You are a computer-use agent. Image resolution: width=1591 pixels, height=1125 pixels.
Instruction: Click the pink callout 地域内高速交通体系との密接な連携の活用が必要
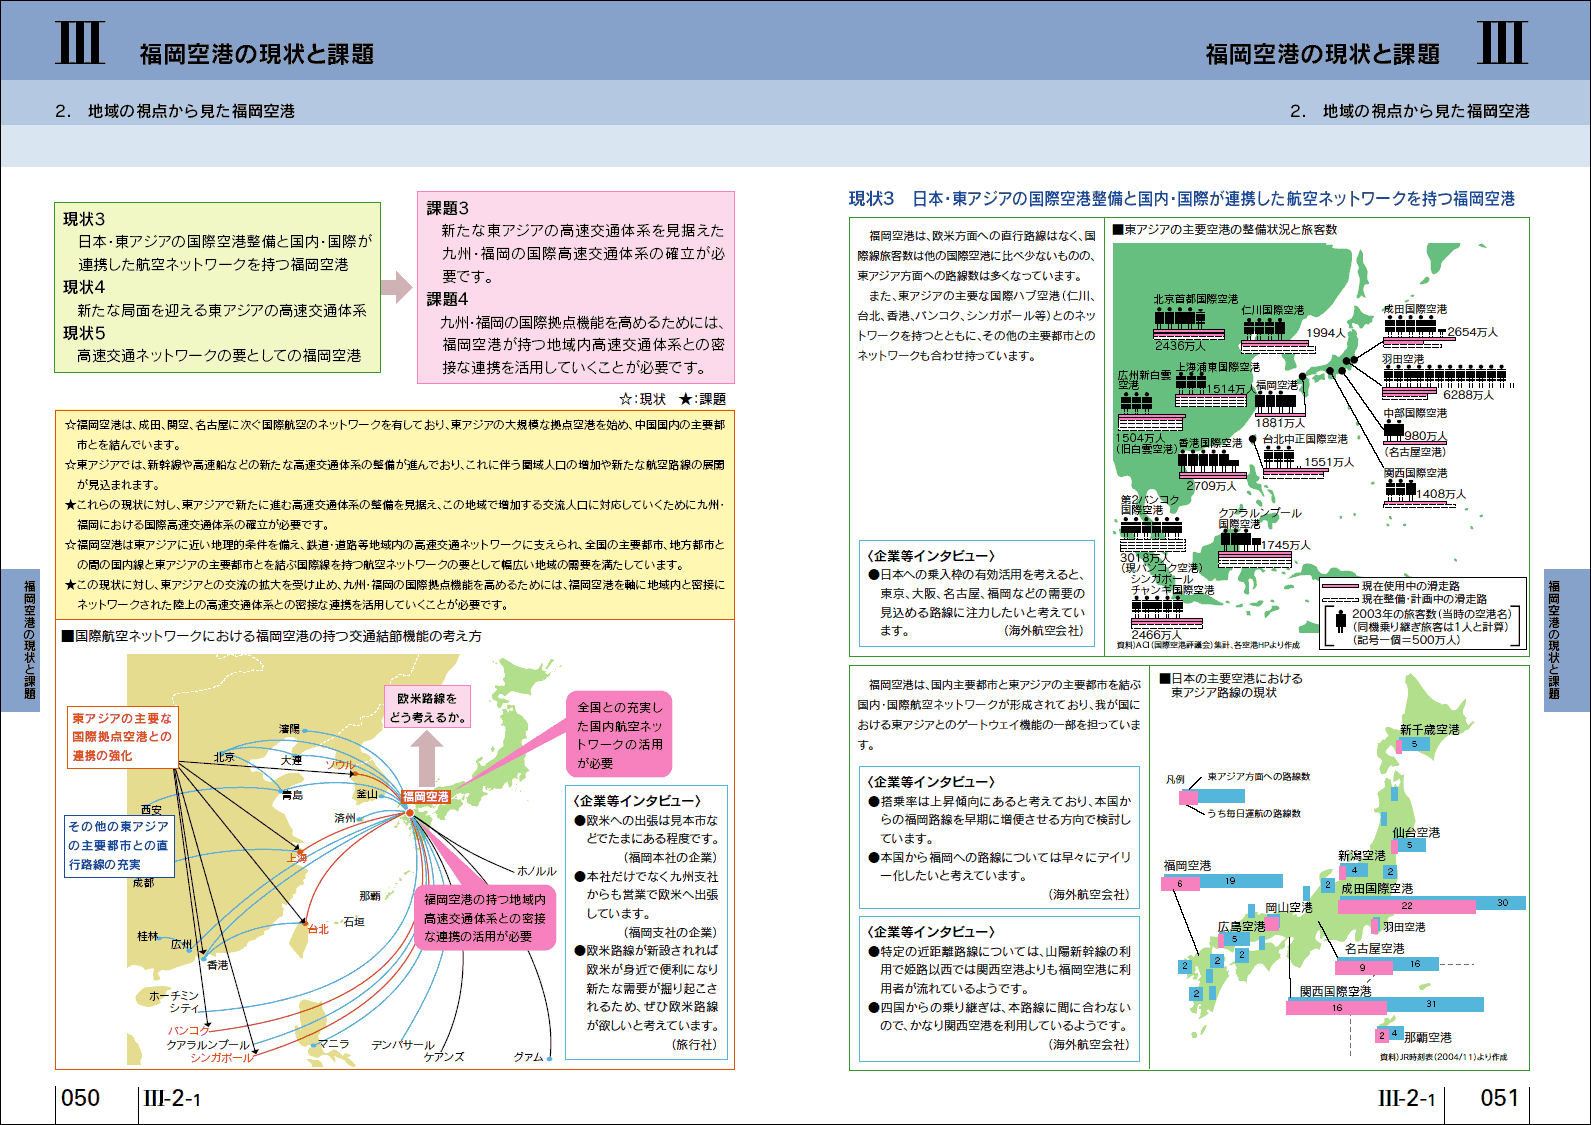485,918
